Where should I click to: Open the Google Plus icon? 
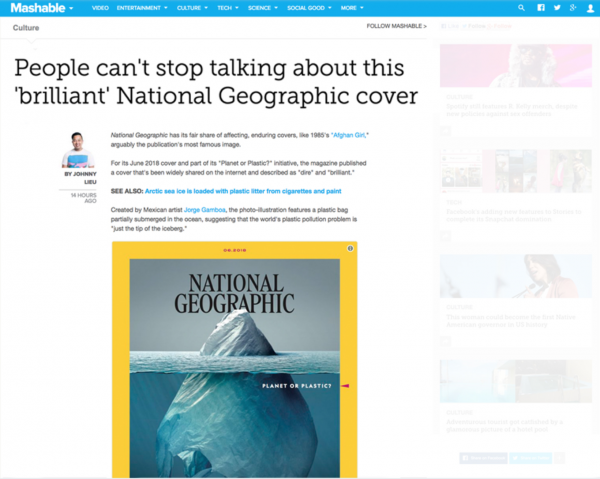point(573,8)
